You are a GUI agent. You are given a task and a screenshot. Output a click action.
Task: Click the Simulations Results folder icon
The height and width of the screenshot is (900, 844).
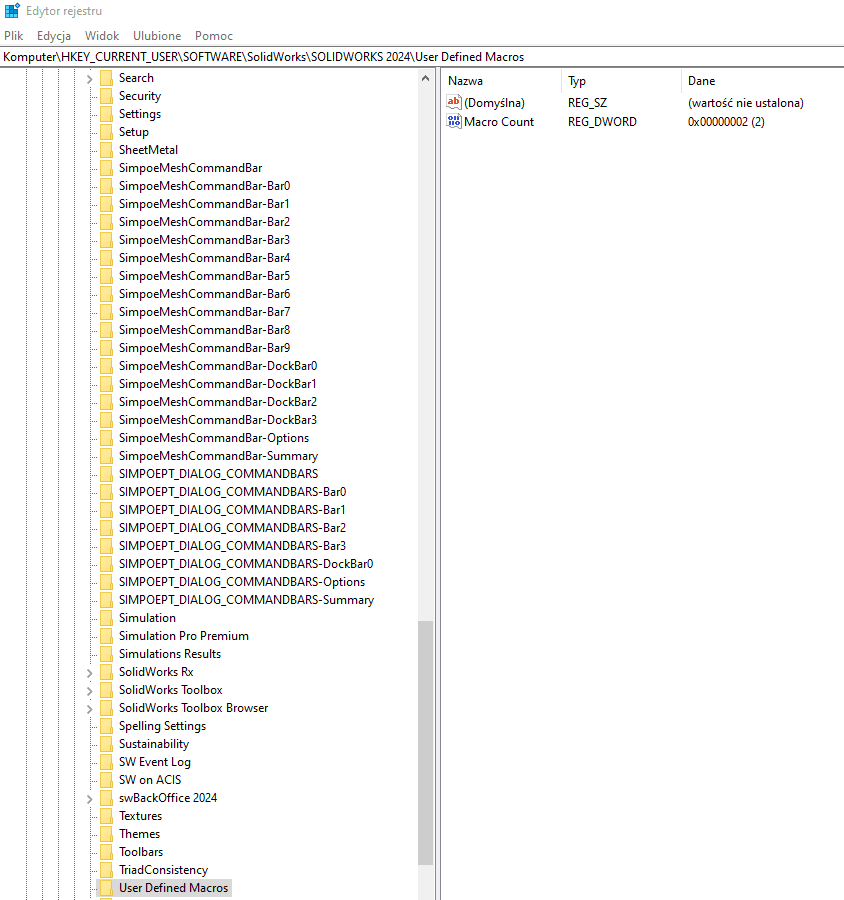coord(106,654)
